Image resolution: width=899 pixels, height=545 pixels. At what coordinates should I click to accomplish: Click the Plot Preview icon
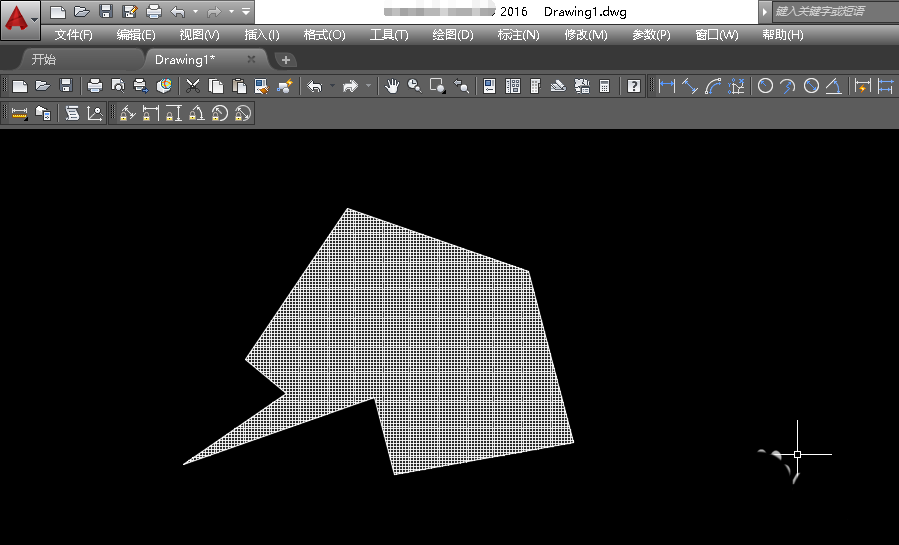point(118,86)
